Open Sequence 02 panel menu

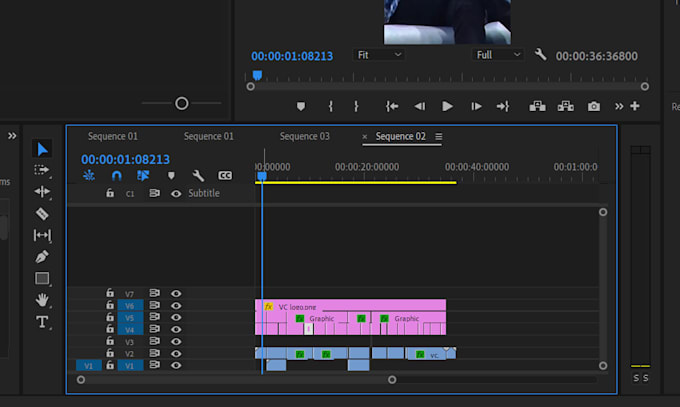(x=439, y=136)
